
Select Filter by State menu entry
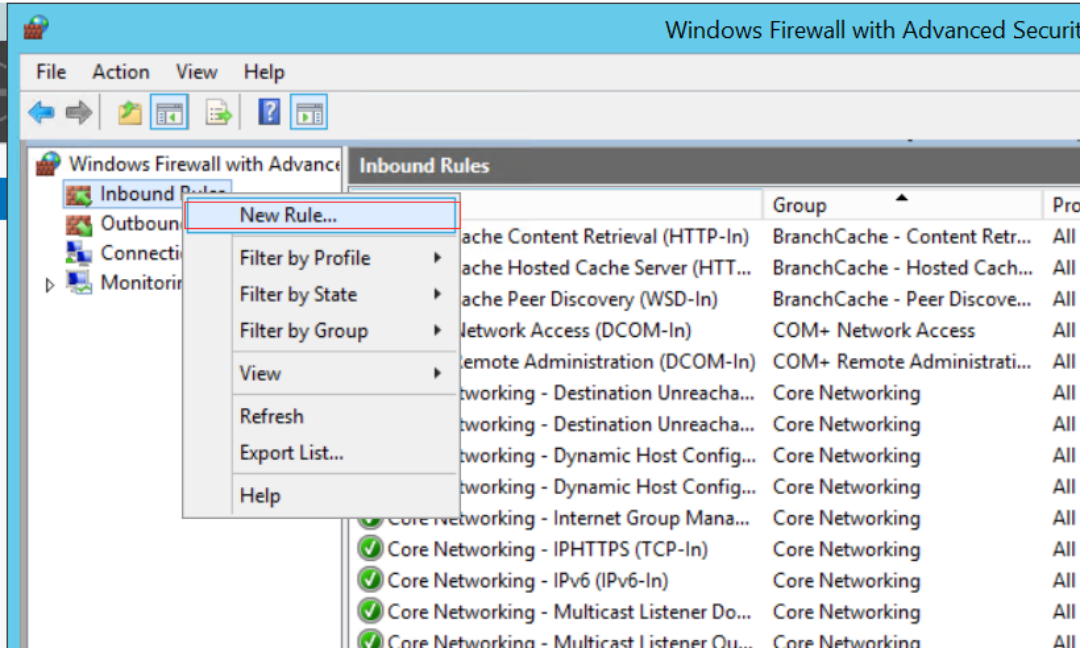(321, 294)
